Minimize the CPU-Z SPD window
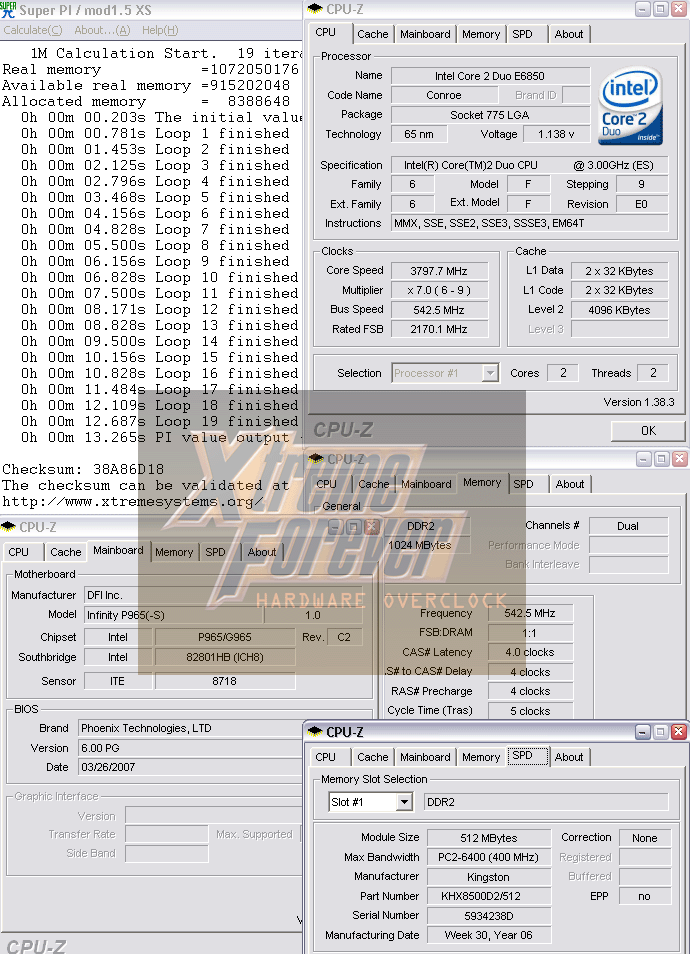 (643, 731)
